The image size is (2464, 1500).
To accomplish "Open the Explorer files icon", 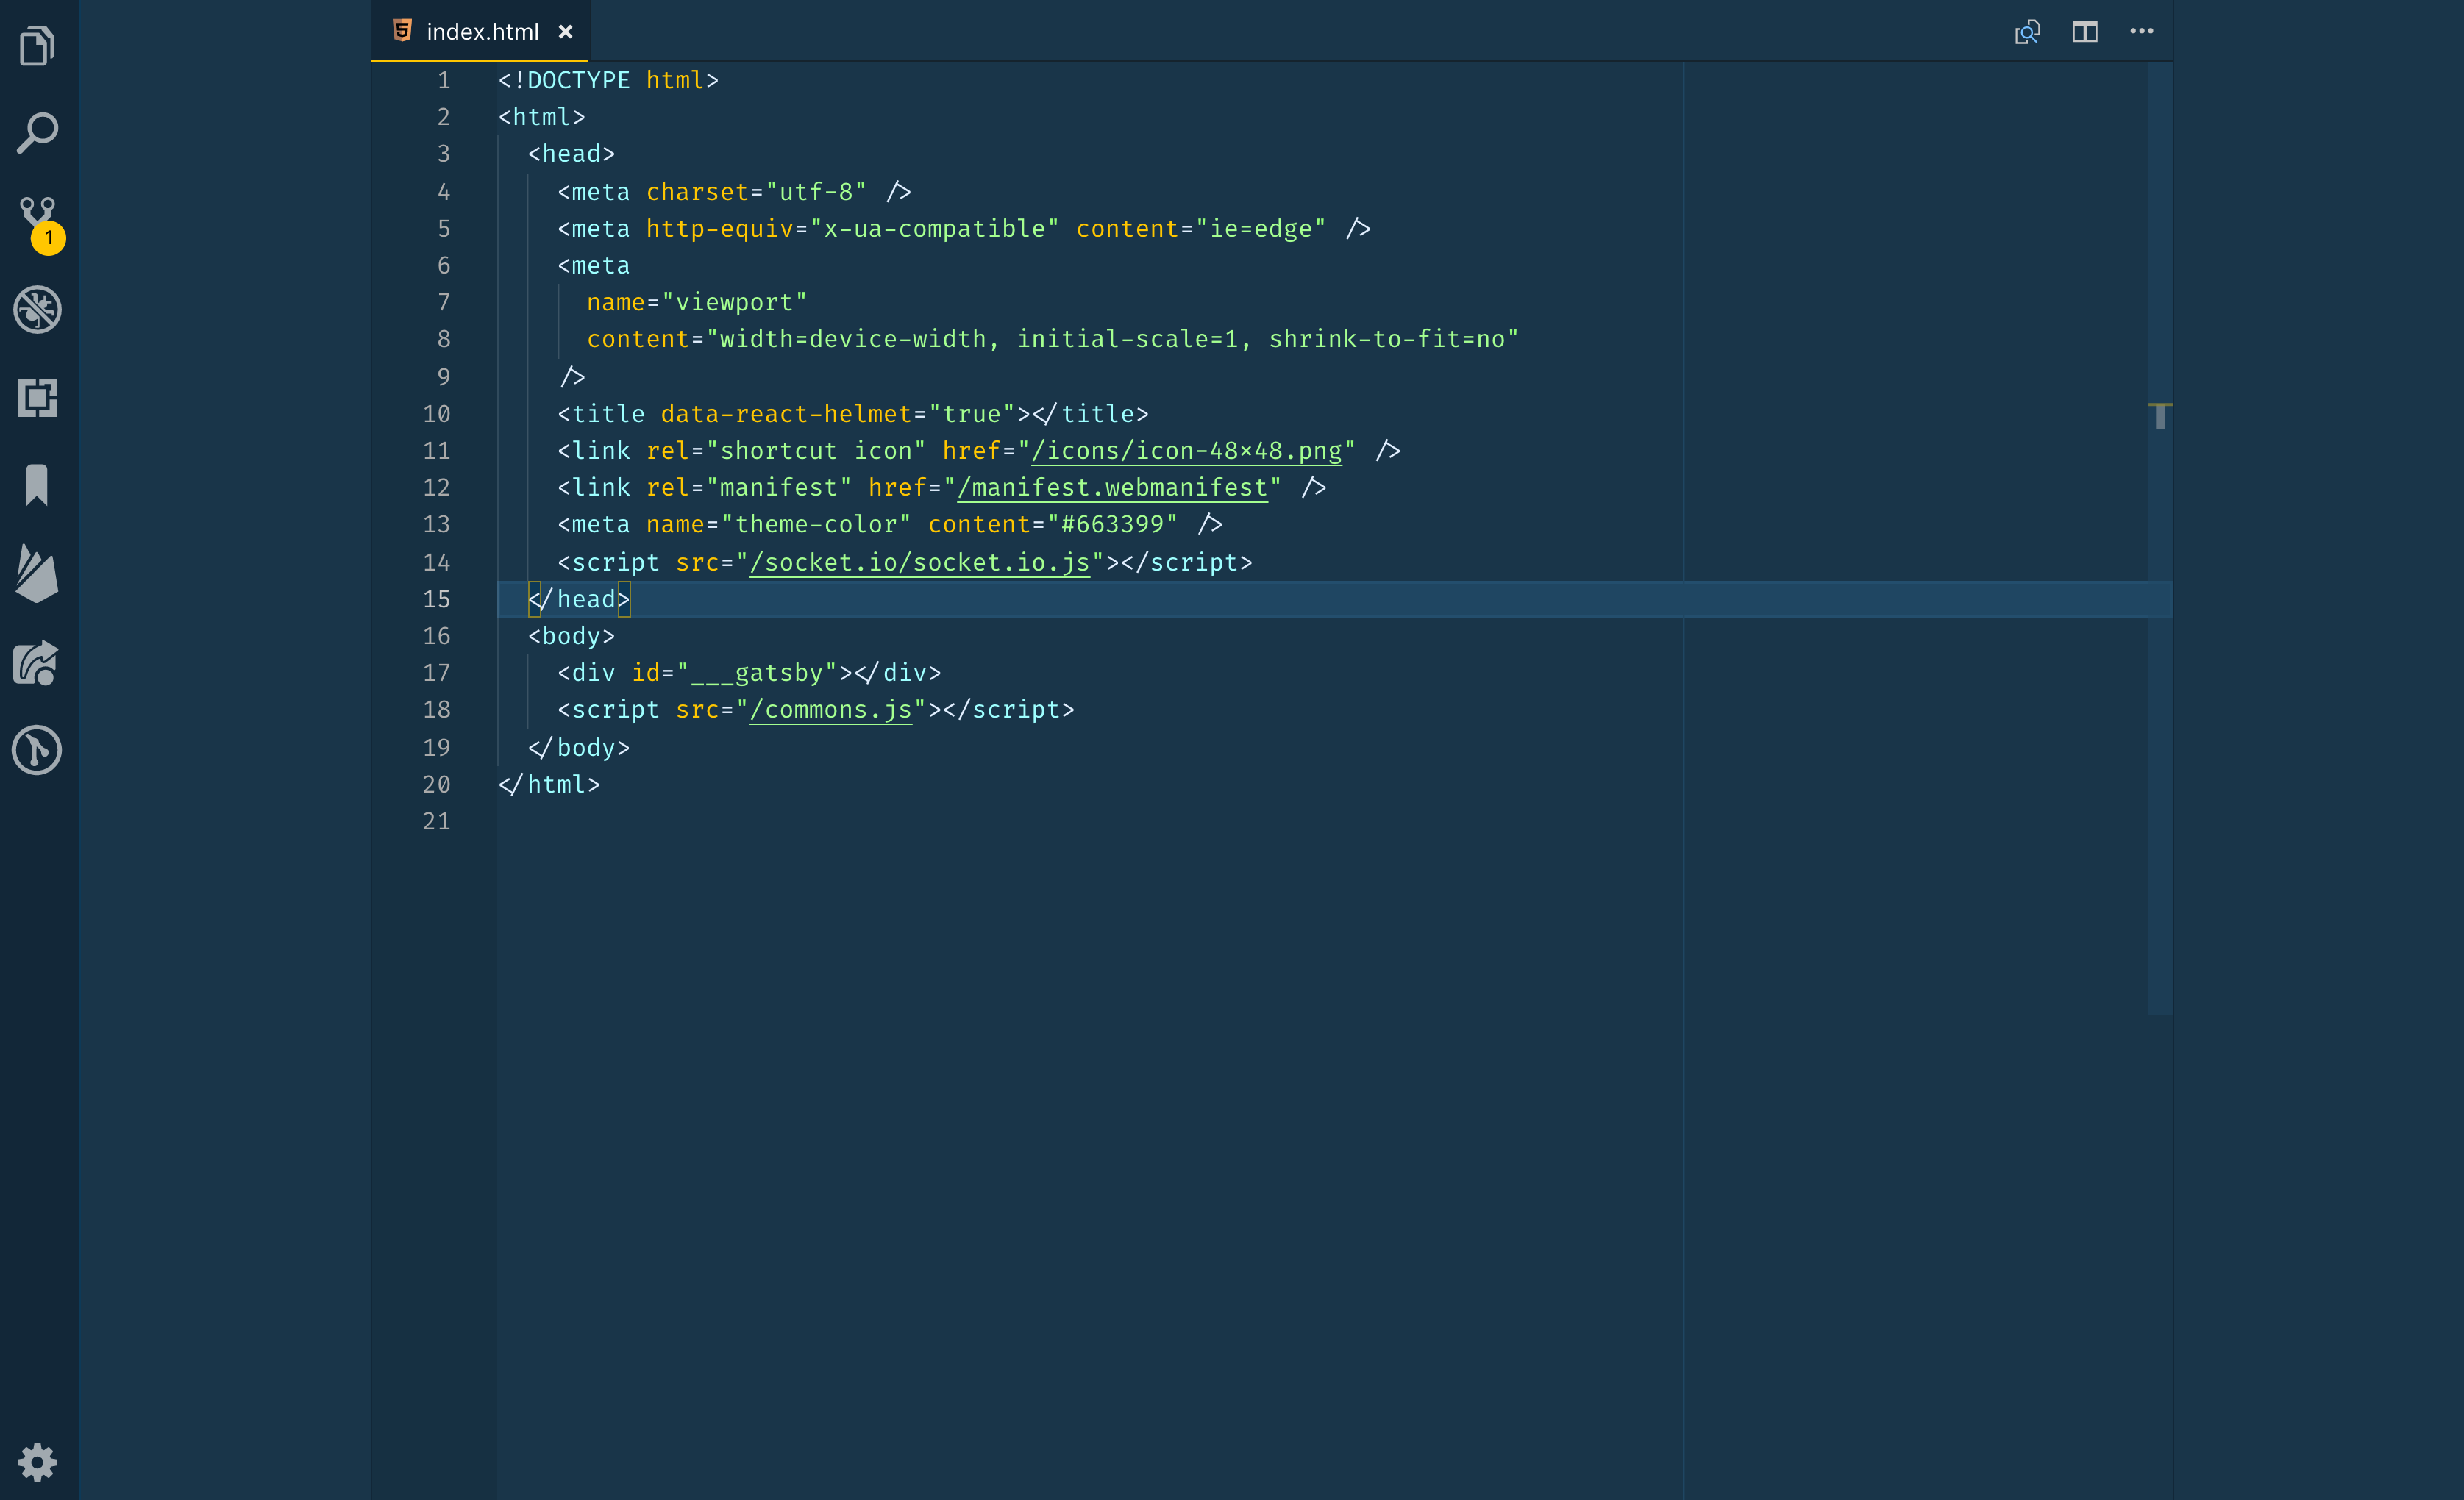I will point(37,46).
